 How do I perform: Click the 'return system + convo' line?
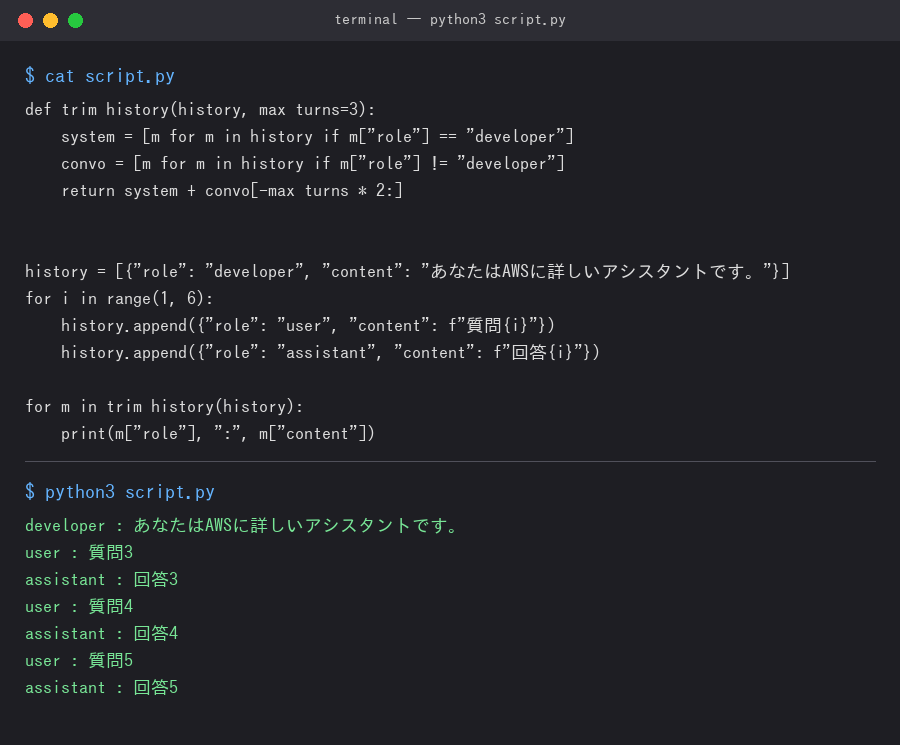point(232,191)
